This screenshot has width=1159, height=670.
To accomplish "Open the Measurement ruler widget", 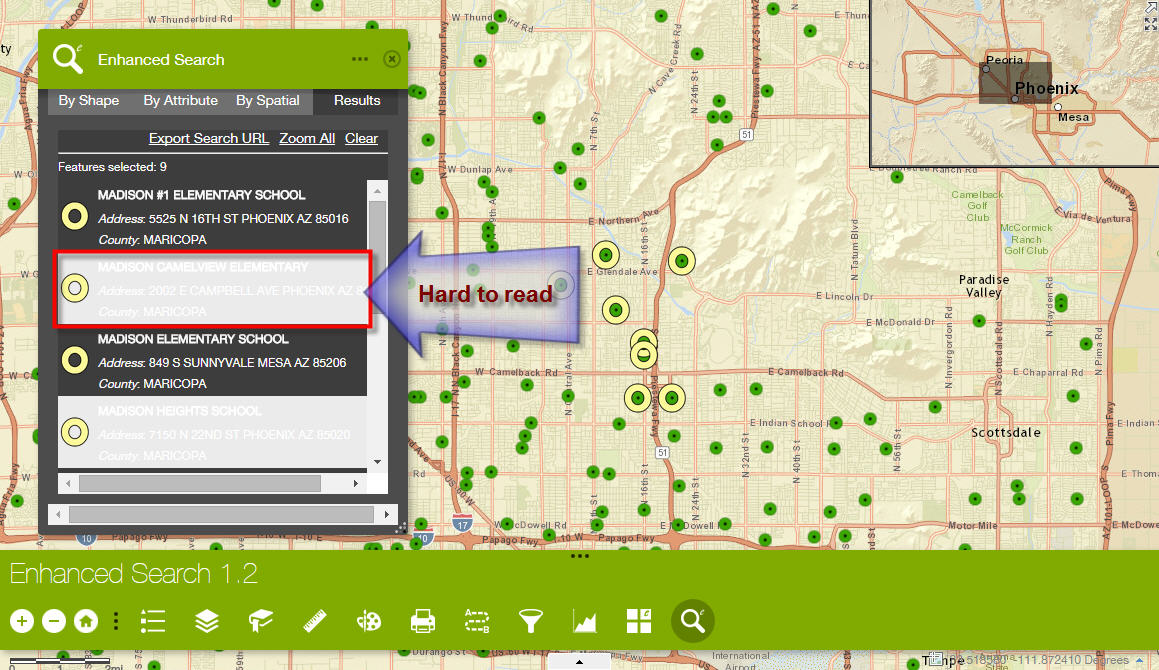I will click(x=315, y=621).
